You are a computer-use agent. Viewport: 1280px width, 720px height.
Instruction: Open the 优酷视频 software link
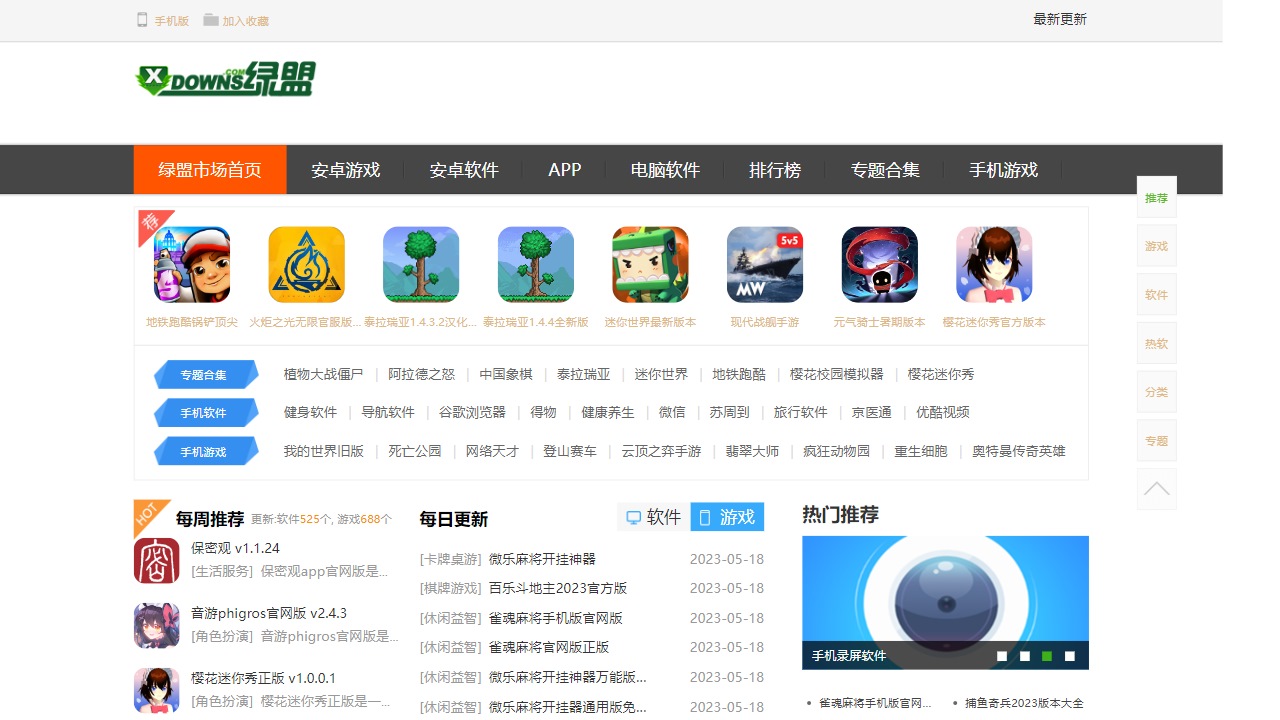point(943,412)
